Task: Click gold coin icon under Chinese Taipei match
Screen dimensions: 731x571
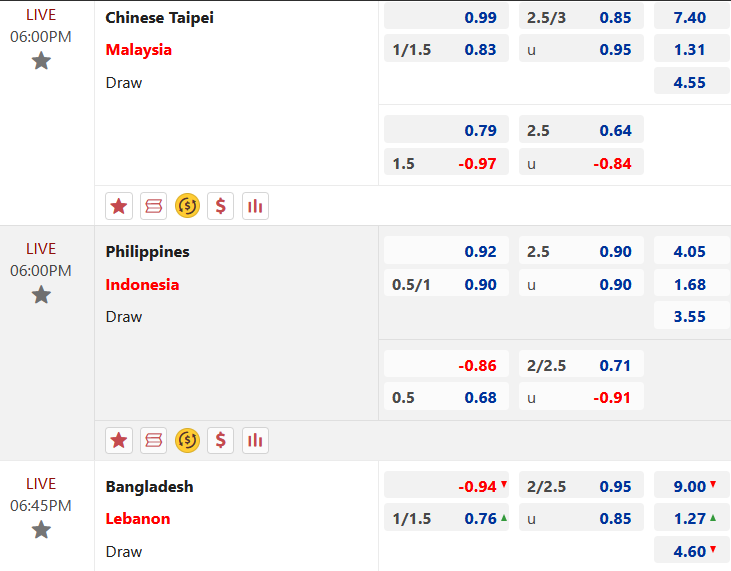Action: (187, 206)
